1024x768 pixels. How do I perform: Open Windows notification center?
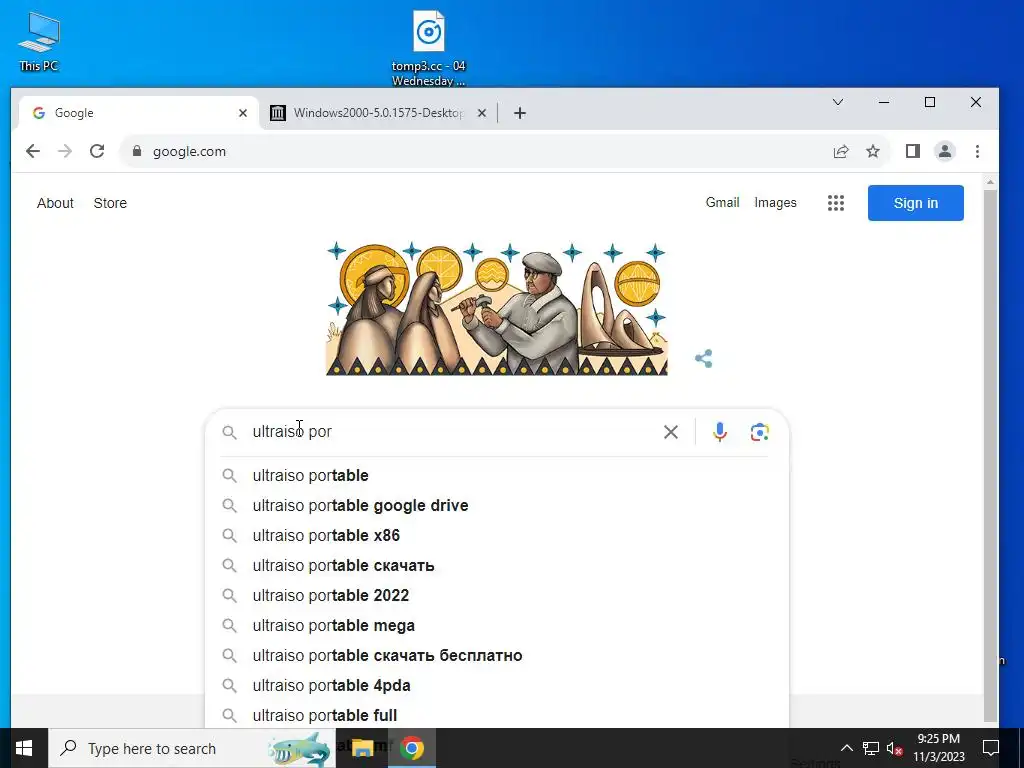(x=991, y=748)
